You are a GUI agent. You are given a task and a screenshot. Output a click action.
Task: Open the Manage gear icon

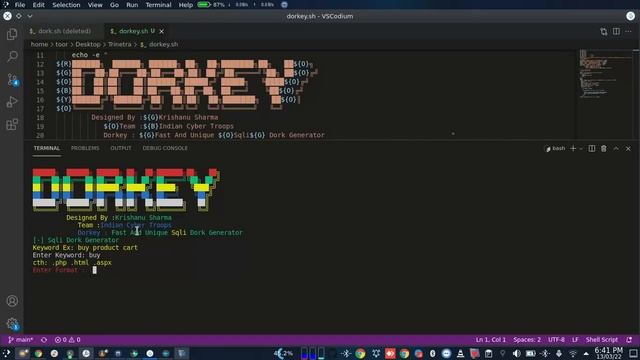12,324
